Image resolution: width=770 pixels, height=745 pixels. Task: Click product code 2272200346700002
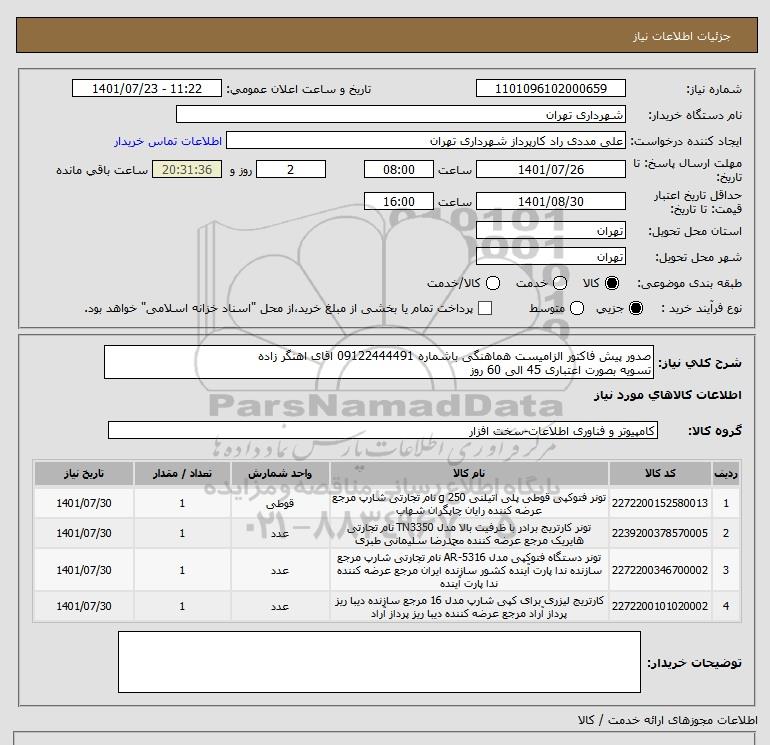[x=660, y=570]
